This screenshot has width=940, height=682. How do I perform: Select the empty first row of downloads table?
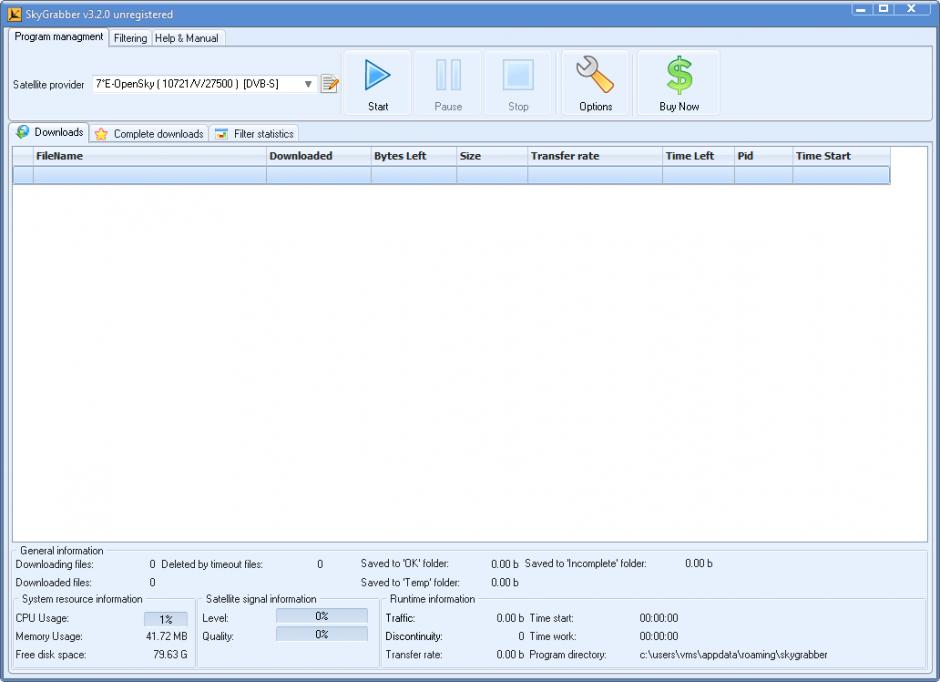[451, 175]
